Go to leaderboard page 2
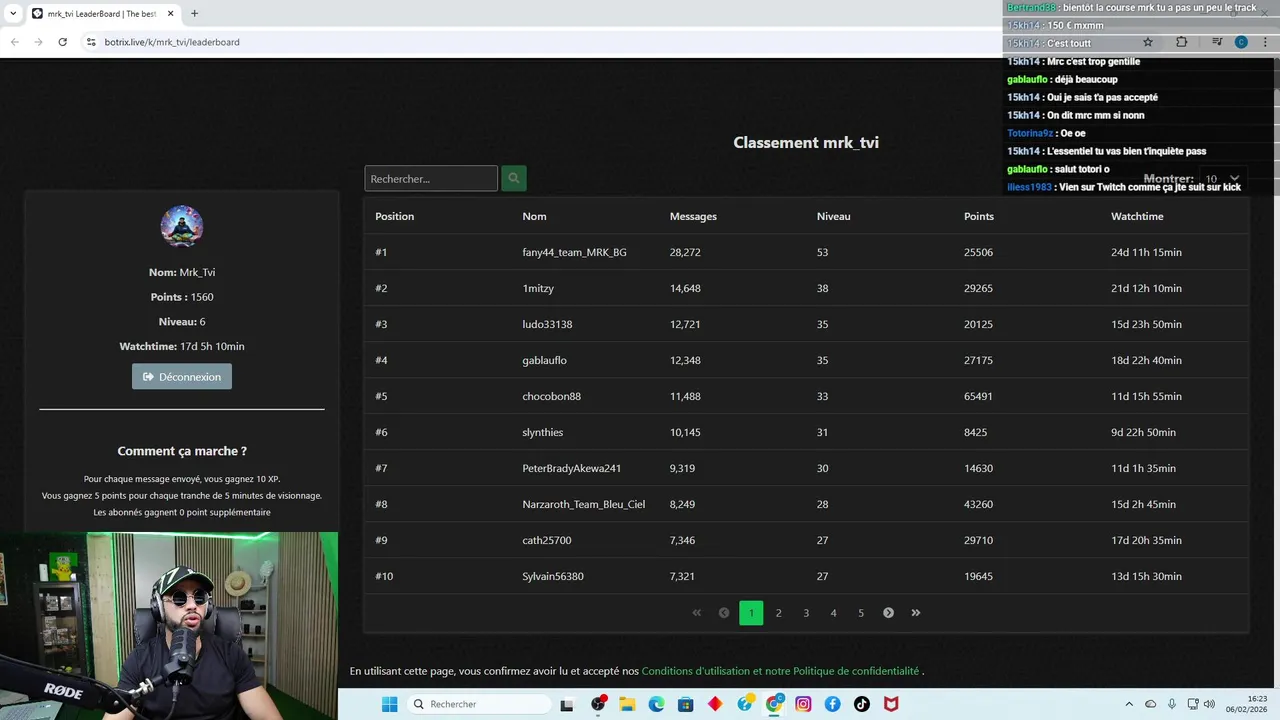 [778, 613]
